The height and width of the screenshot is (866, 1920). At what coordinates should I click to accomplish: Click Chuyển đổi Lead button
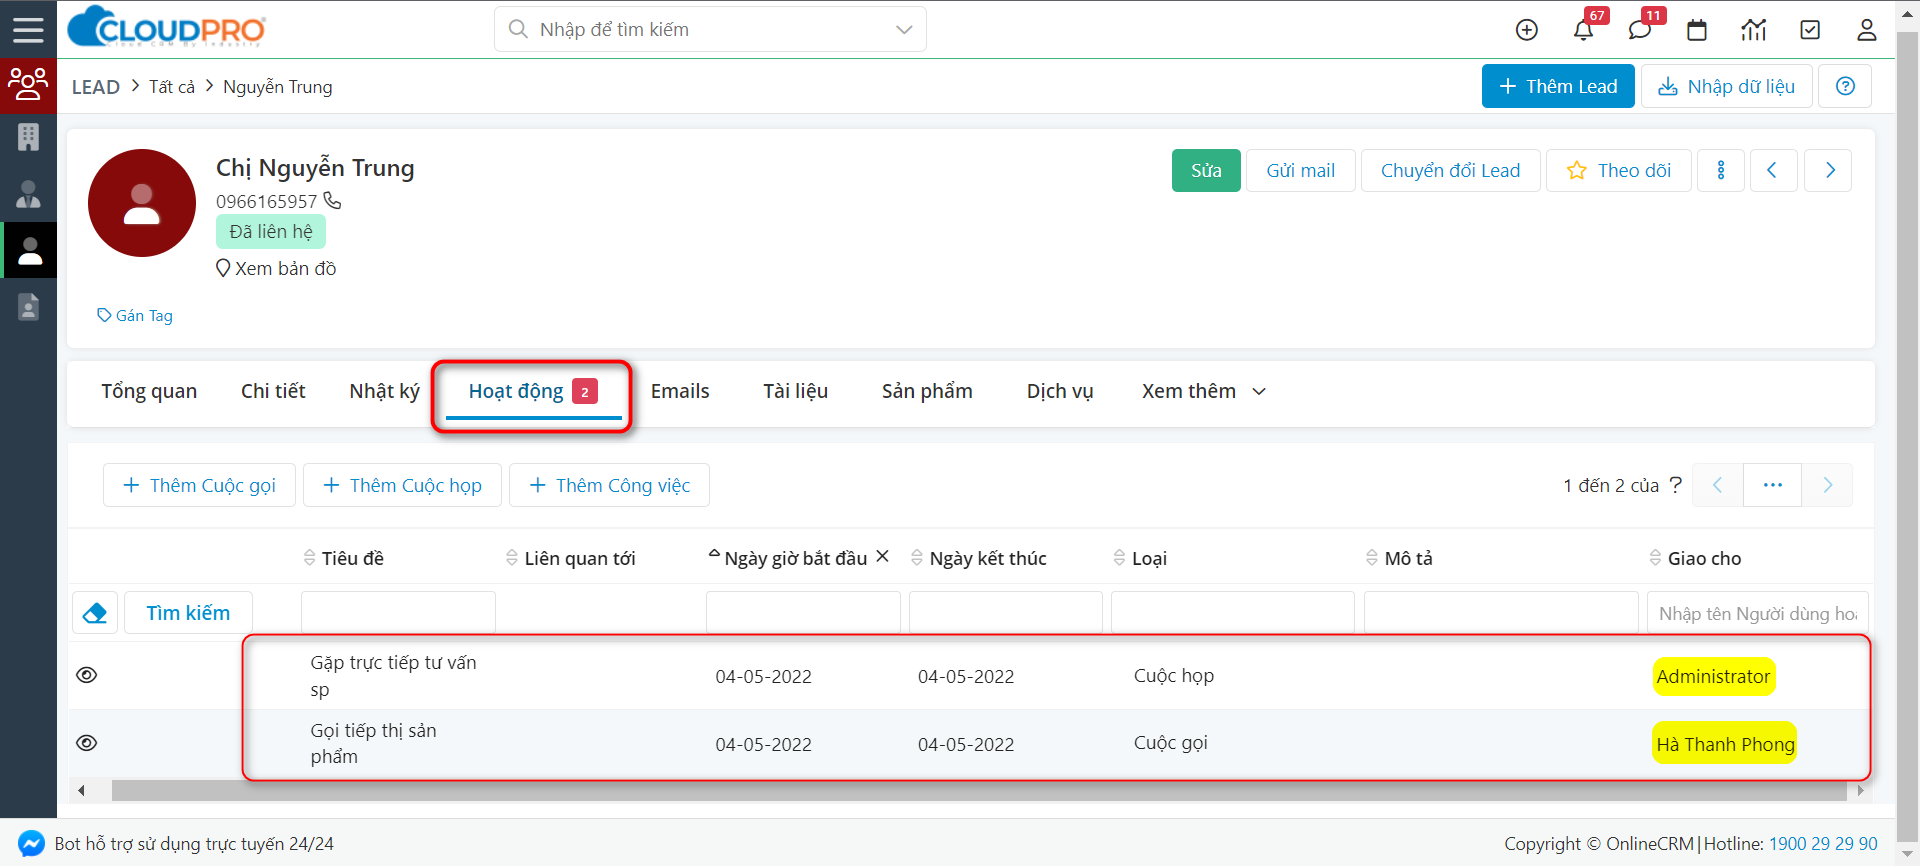pyautogui.click(x=1450, y=170)
